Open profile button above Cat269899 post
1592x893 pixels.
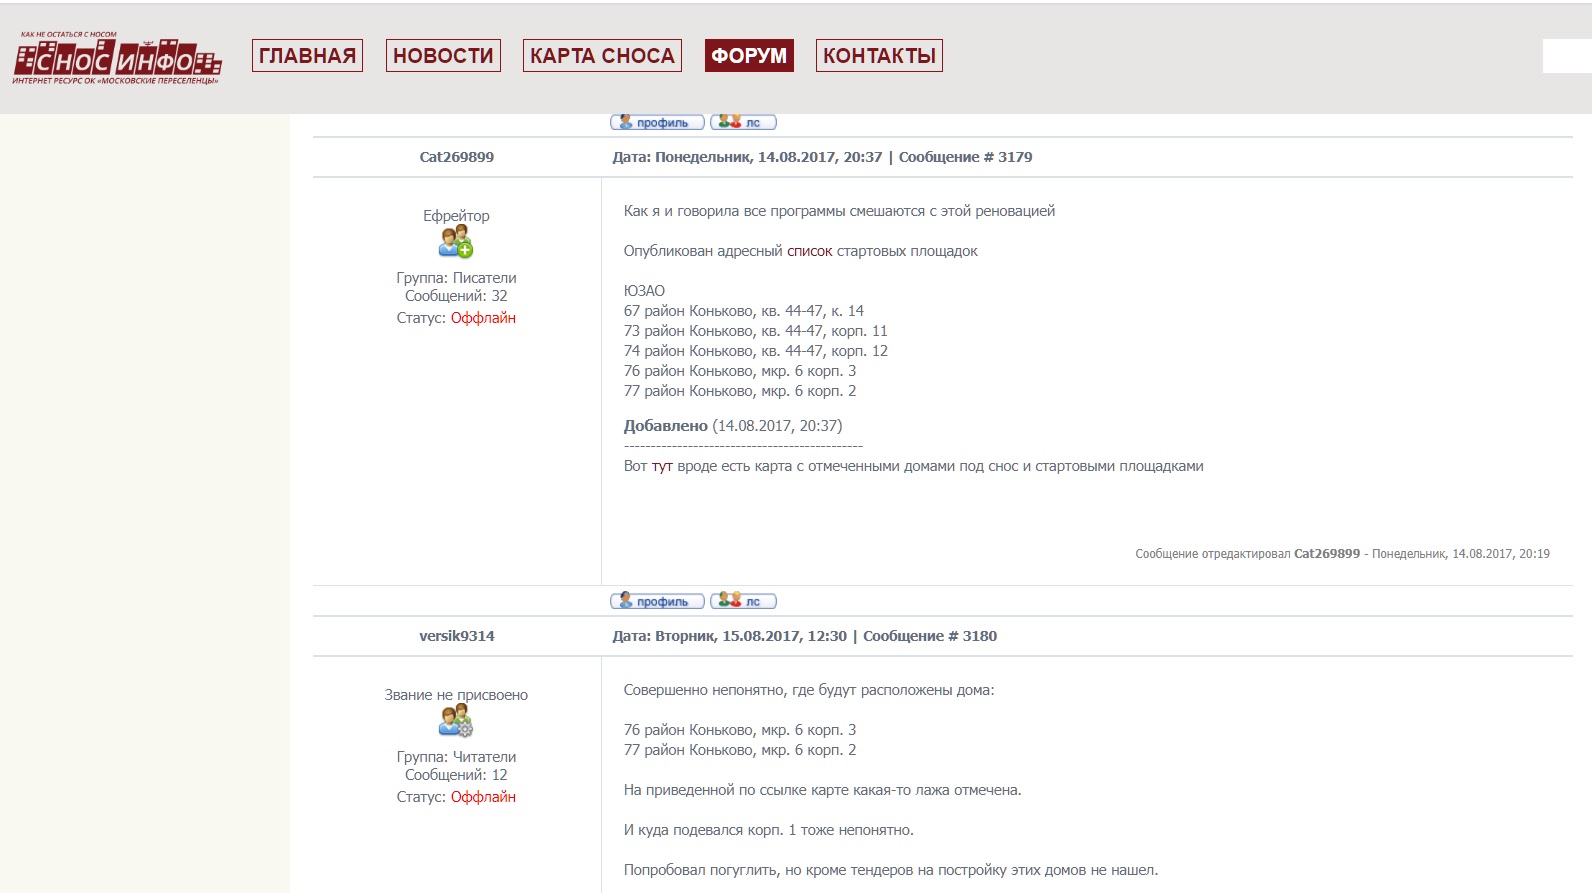click(x=657, y=122)
